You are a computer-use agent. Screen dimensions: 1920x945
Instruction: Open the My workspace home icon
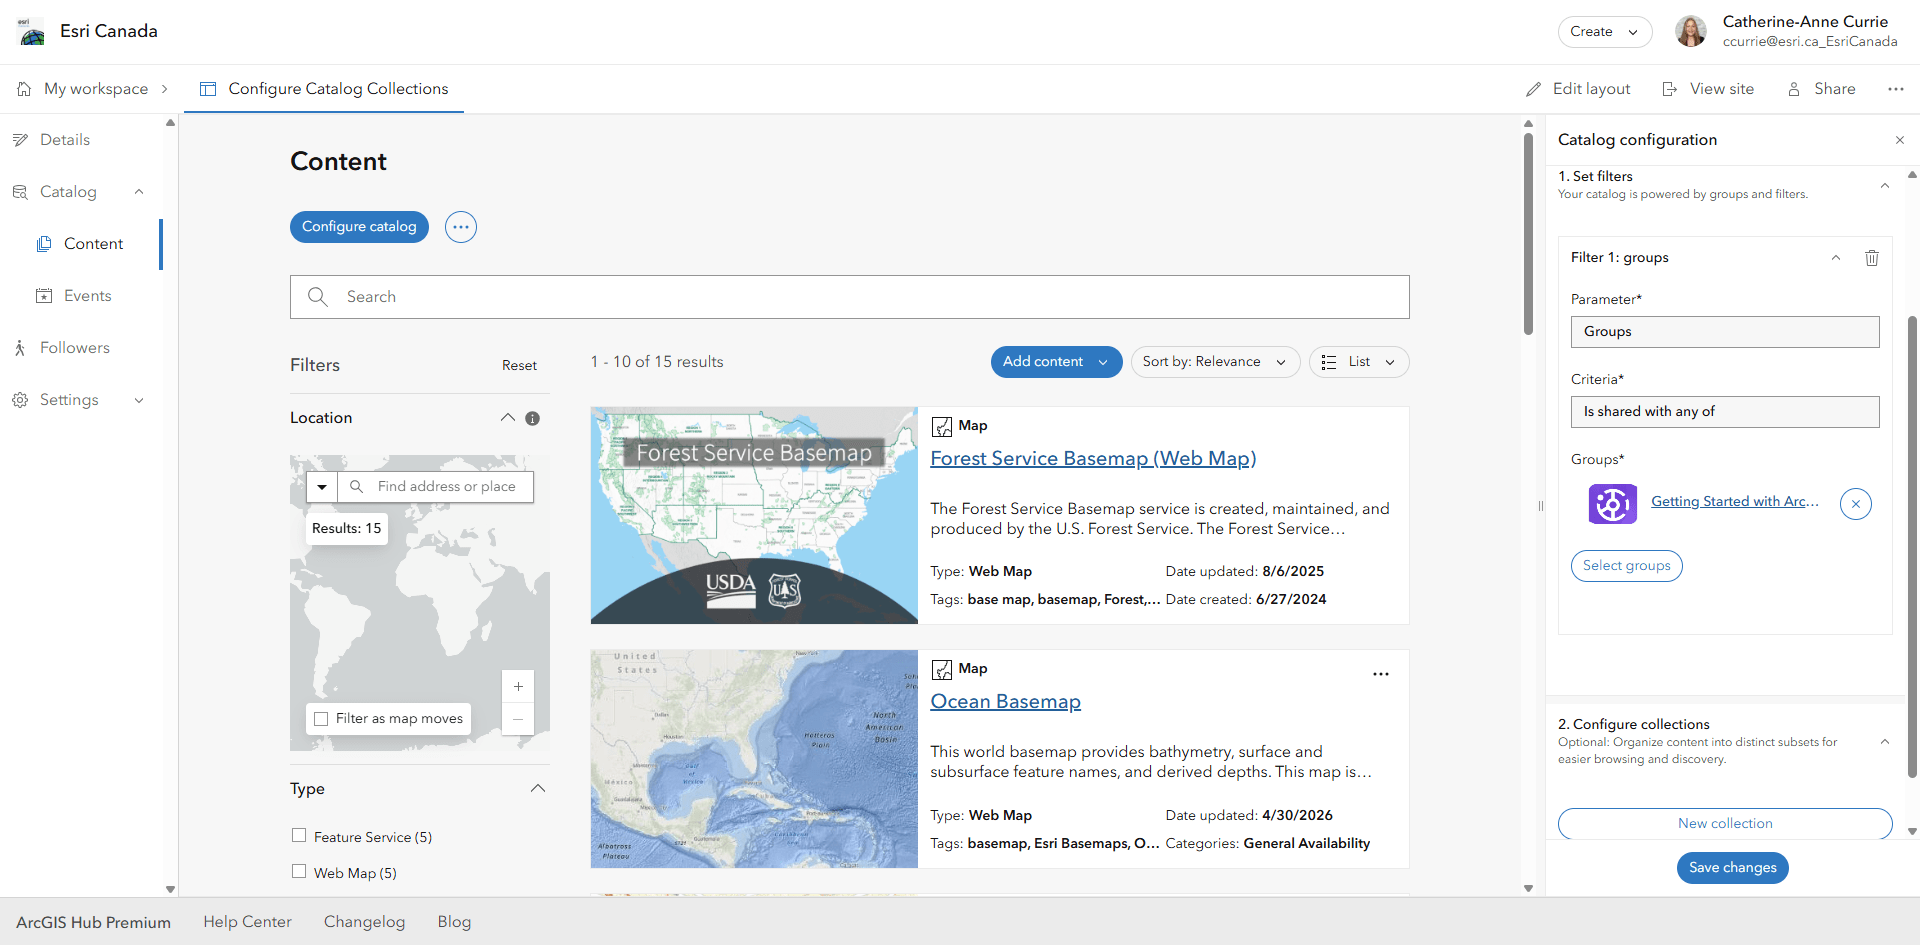(x=24, y=89)
